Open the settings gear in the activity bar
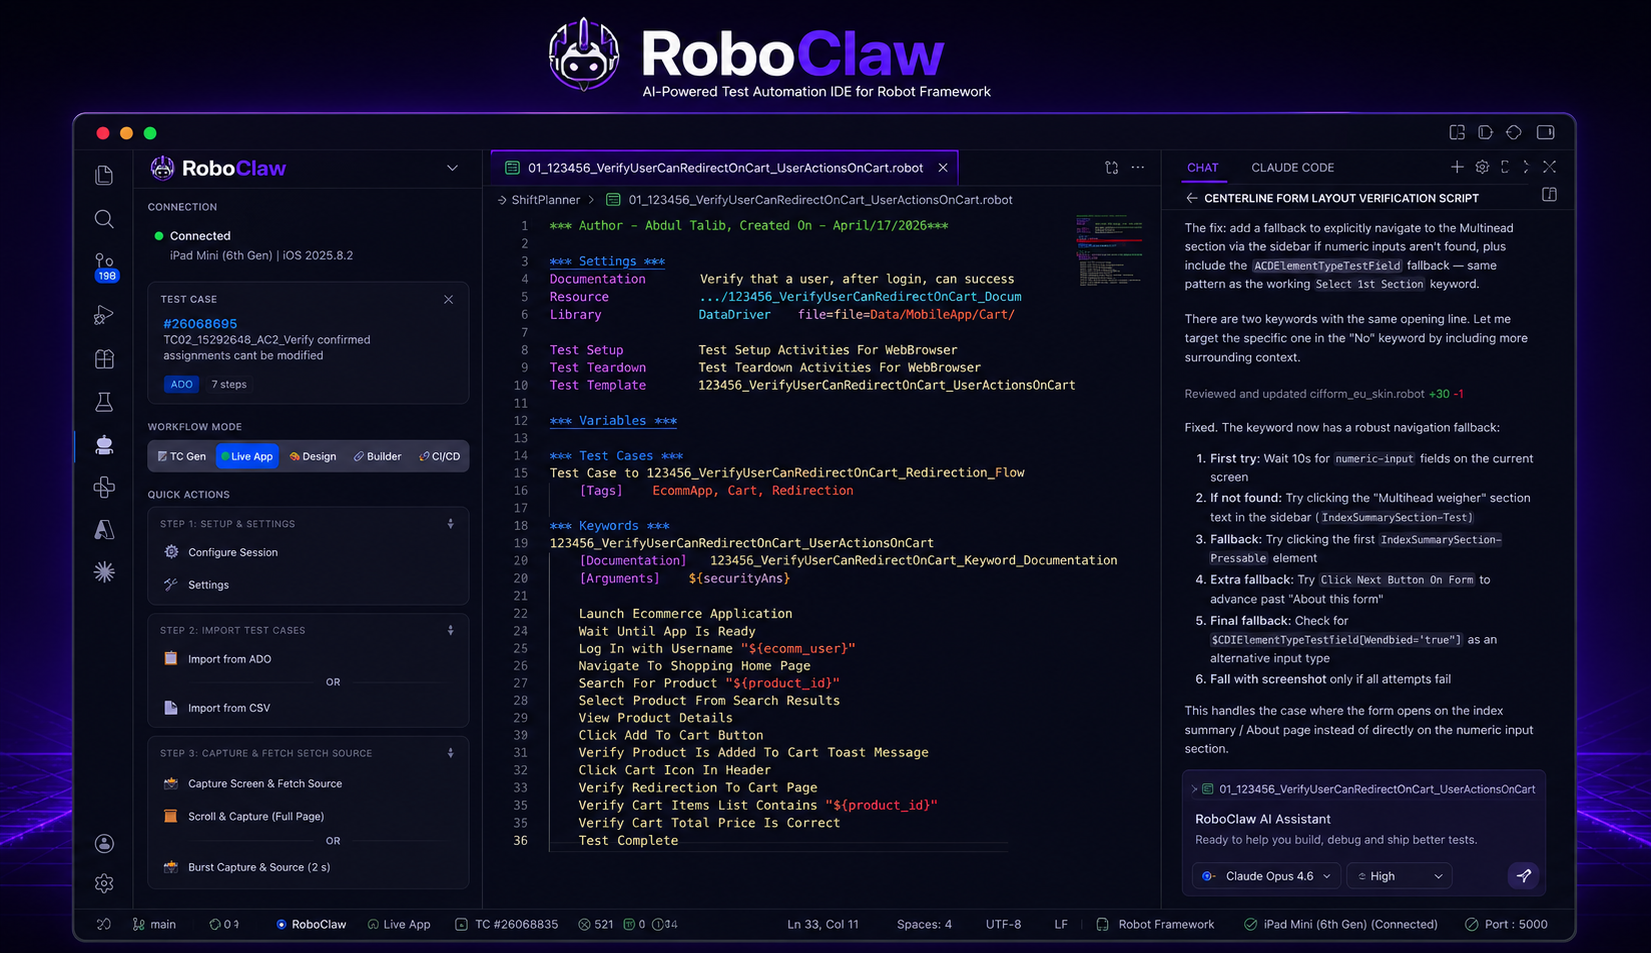The width and height of the screenshot is (1651, 953). pos(104,884)
